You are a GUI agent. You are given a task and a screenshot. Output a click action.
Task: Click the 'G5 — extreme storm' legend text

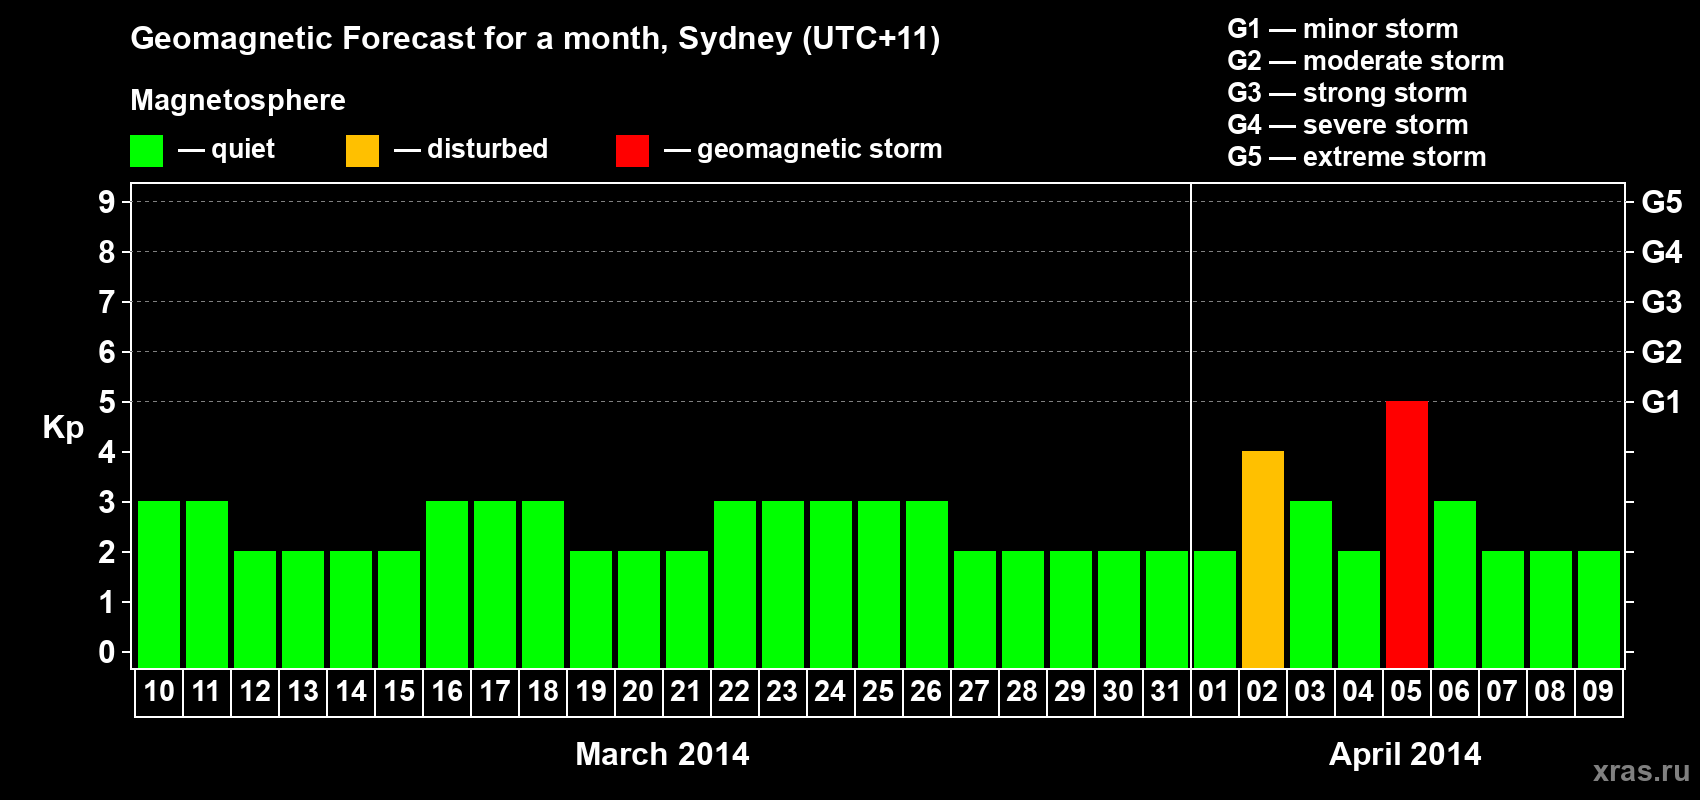pos(1357,157)
